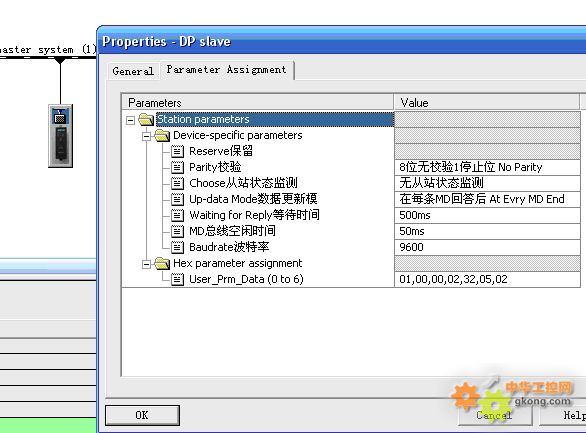Click the Cancel button
The width and height of the screenshot is (586, 433).
click(x=495, y=415)
